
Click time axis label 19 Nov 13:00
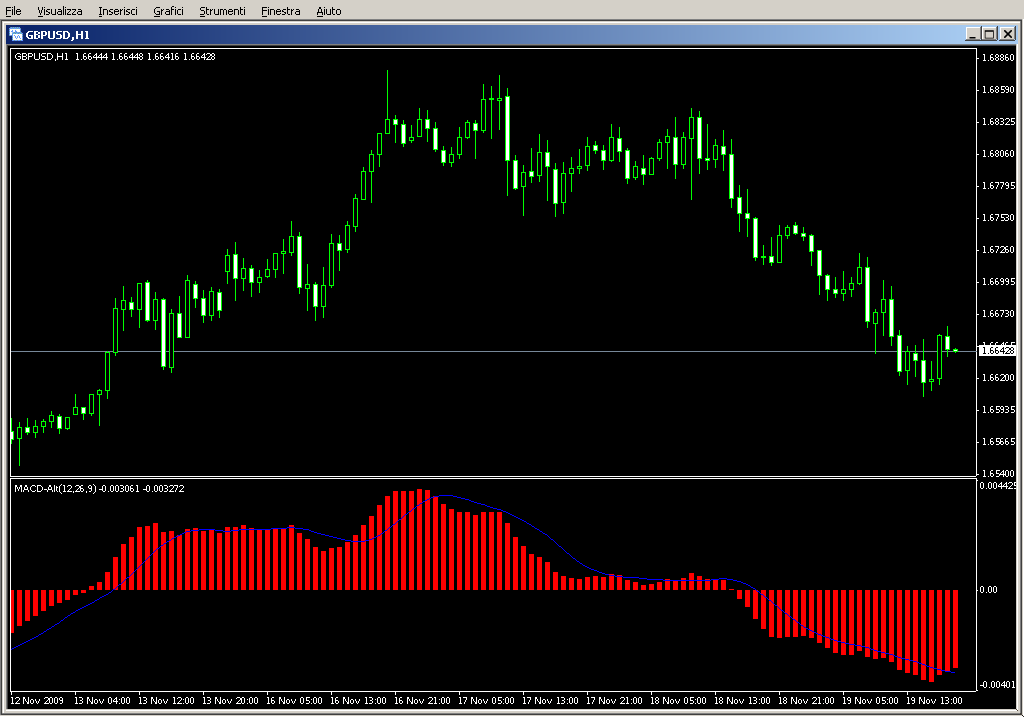click(934, 701)
